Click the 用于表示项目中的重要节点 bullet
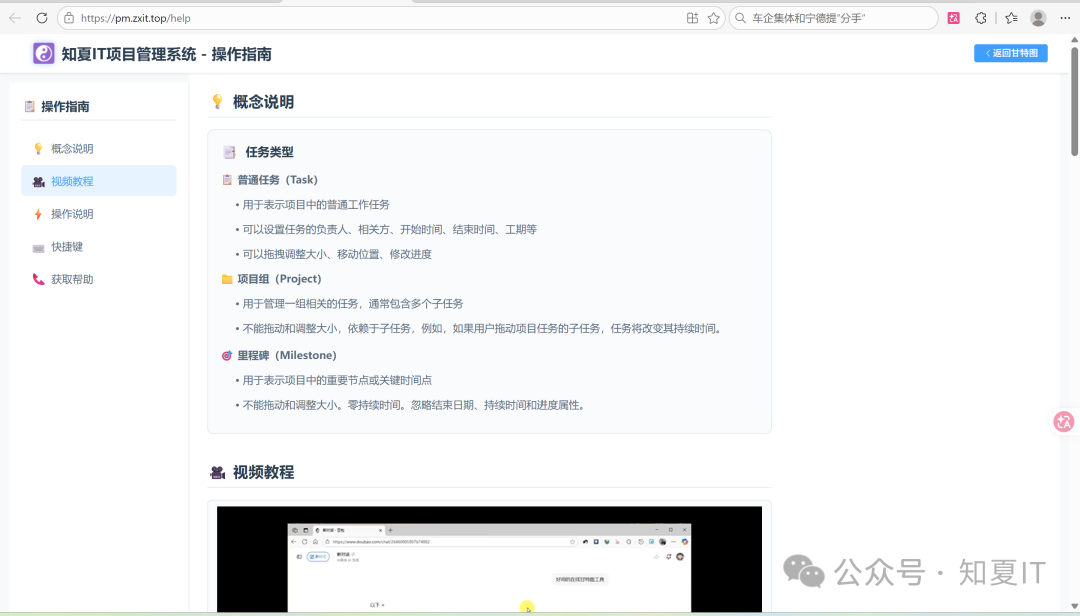The height and width of the screenshot is (616, 1080). click(338, 380)
